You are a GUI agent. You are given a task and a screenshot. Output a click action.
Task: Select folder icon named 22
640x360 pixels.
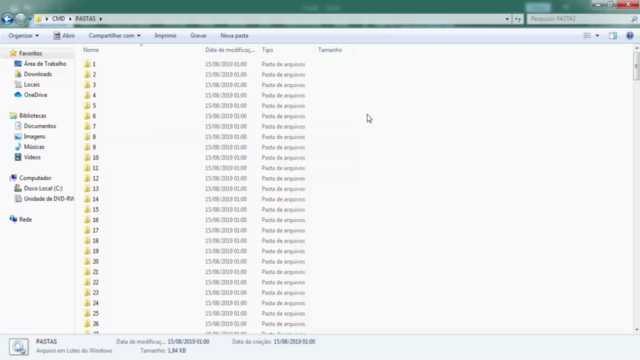point(87,282)
